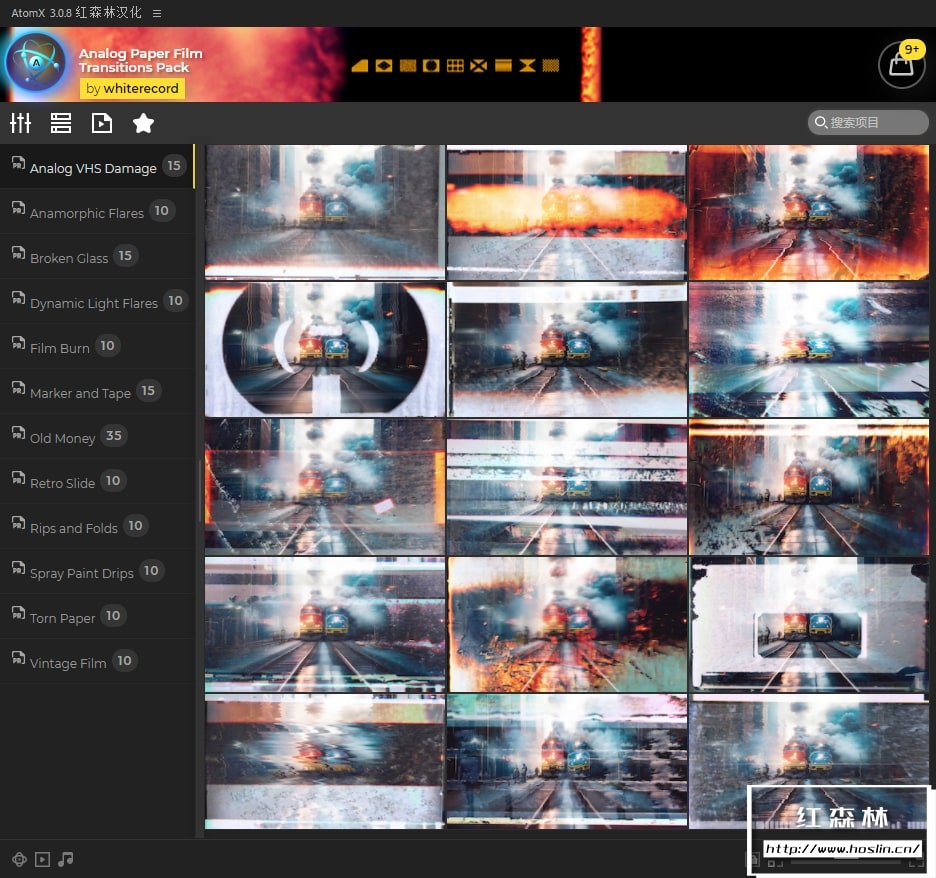
Task: Open the Anamorphic Flares category
Action: click(x=97, y=211)
